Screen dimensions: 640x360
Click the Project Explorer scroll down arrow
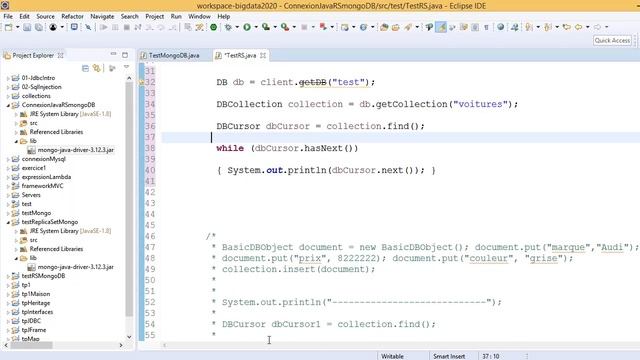[x=129, y=337]
